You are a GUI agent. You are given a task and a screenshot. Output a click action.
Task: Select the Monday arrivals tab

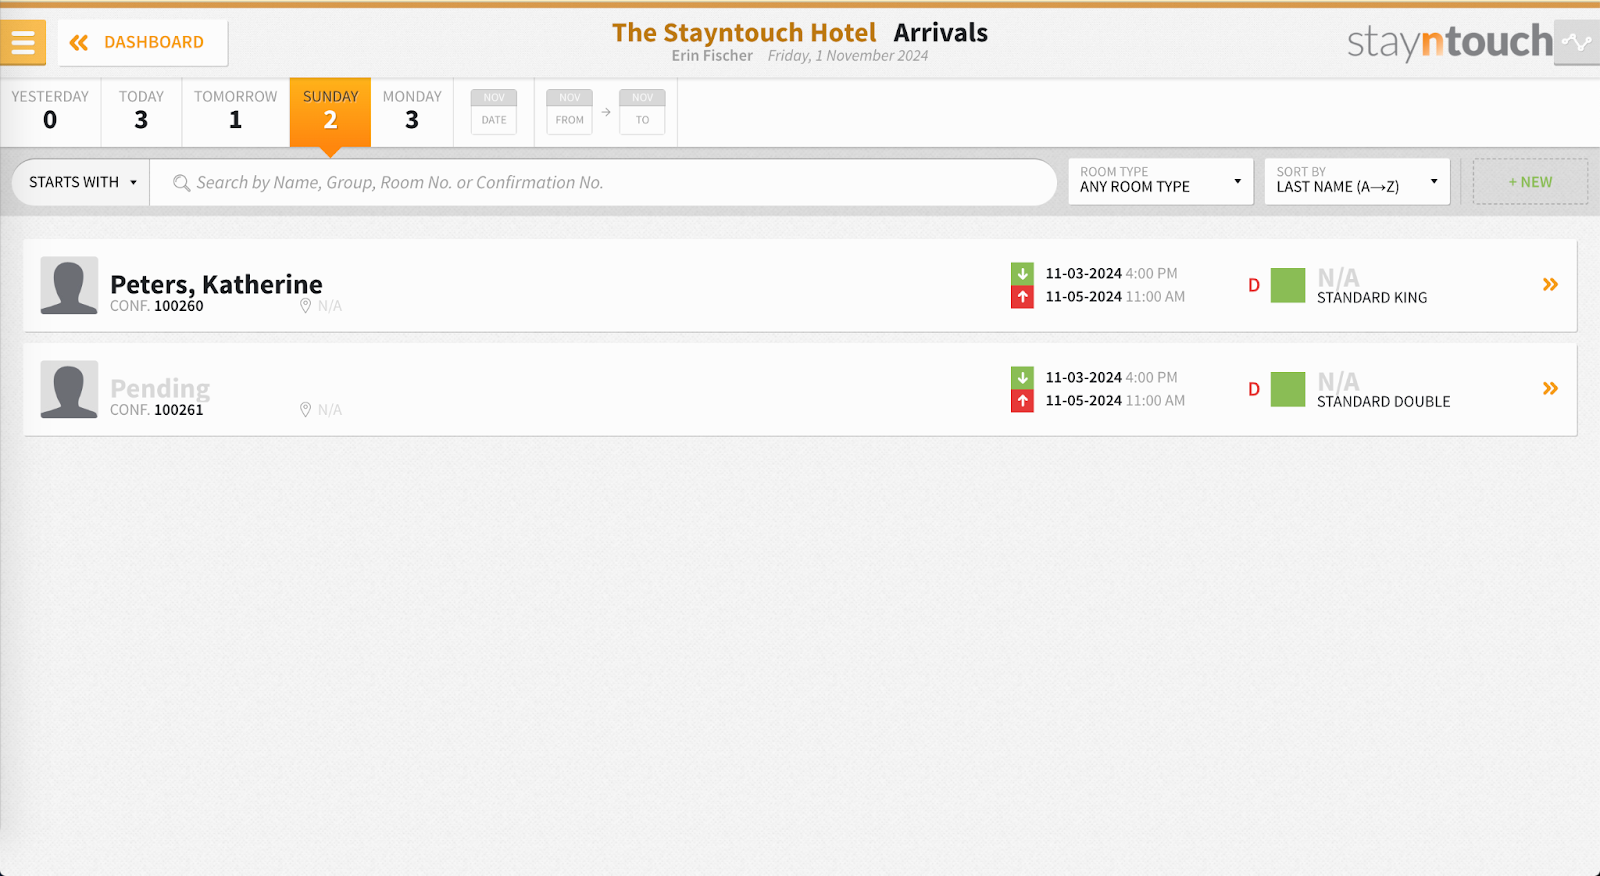coord(412,112)
